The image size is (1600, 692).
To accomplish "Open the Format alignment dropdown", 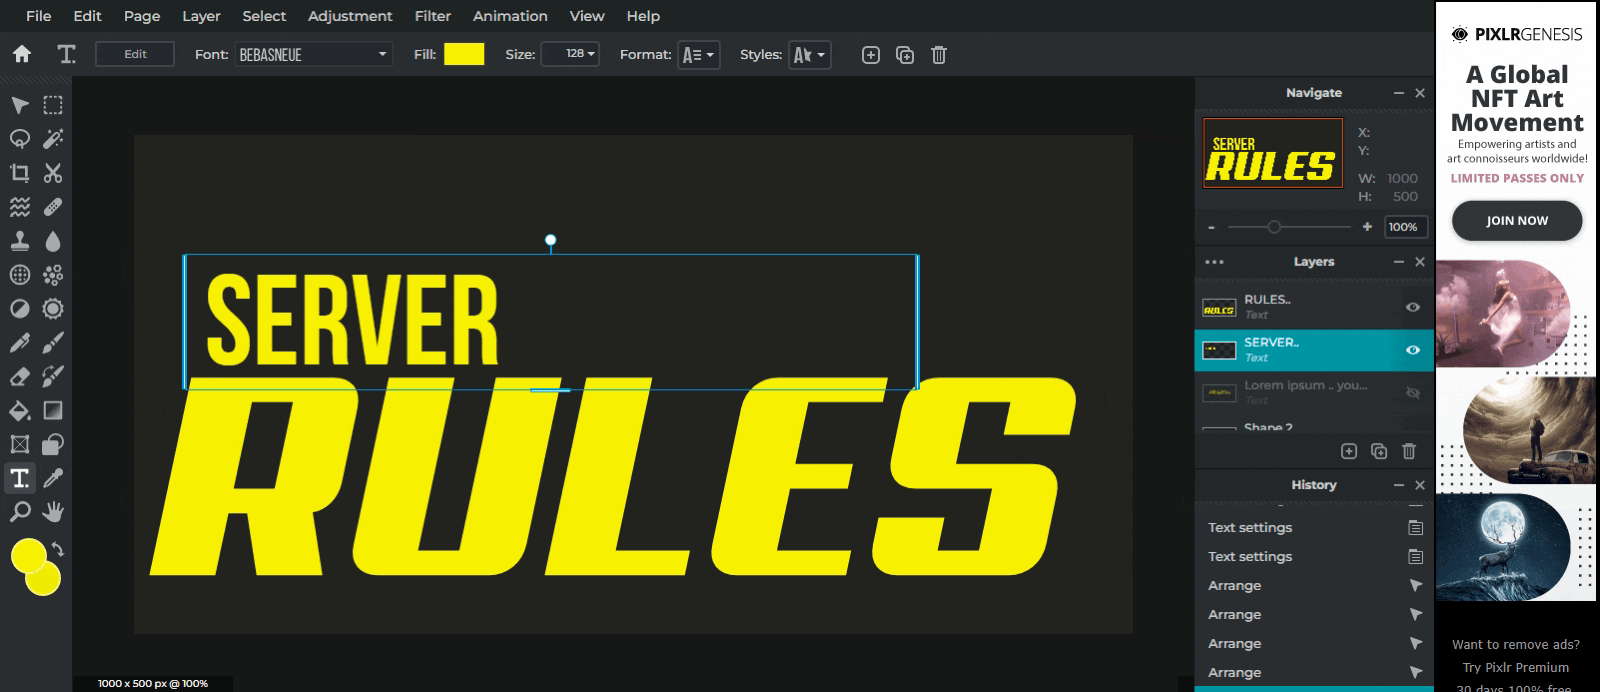I will (698, 55).
